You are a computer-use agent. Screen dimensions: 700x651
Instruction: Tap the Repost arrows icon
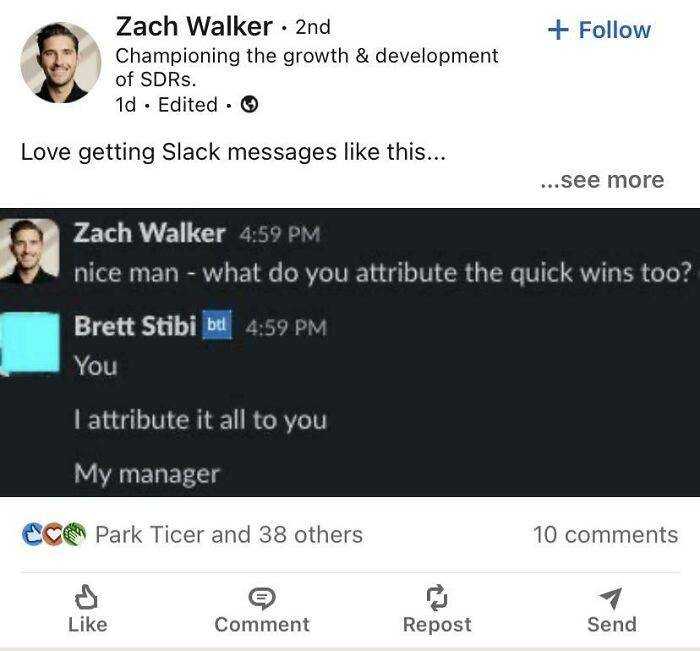point(436,599)
